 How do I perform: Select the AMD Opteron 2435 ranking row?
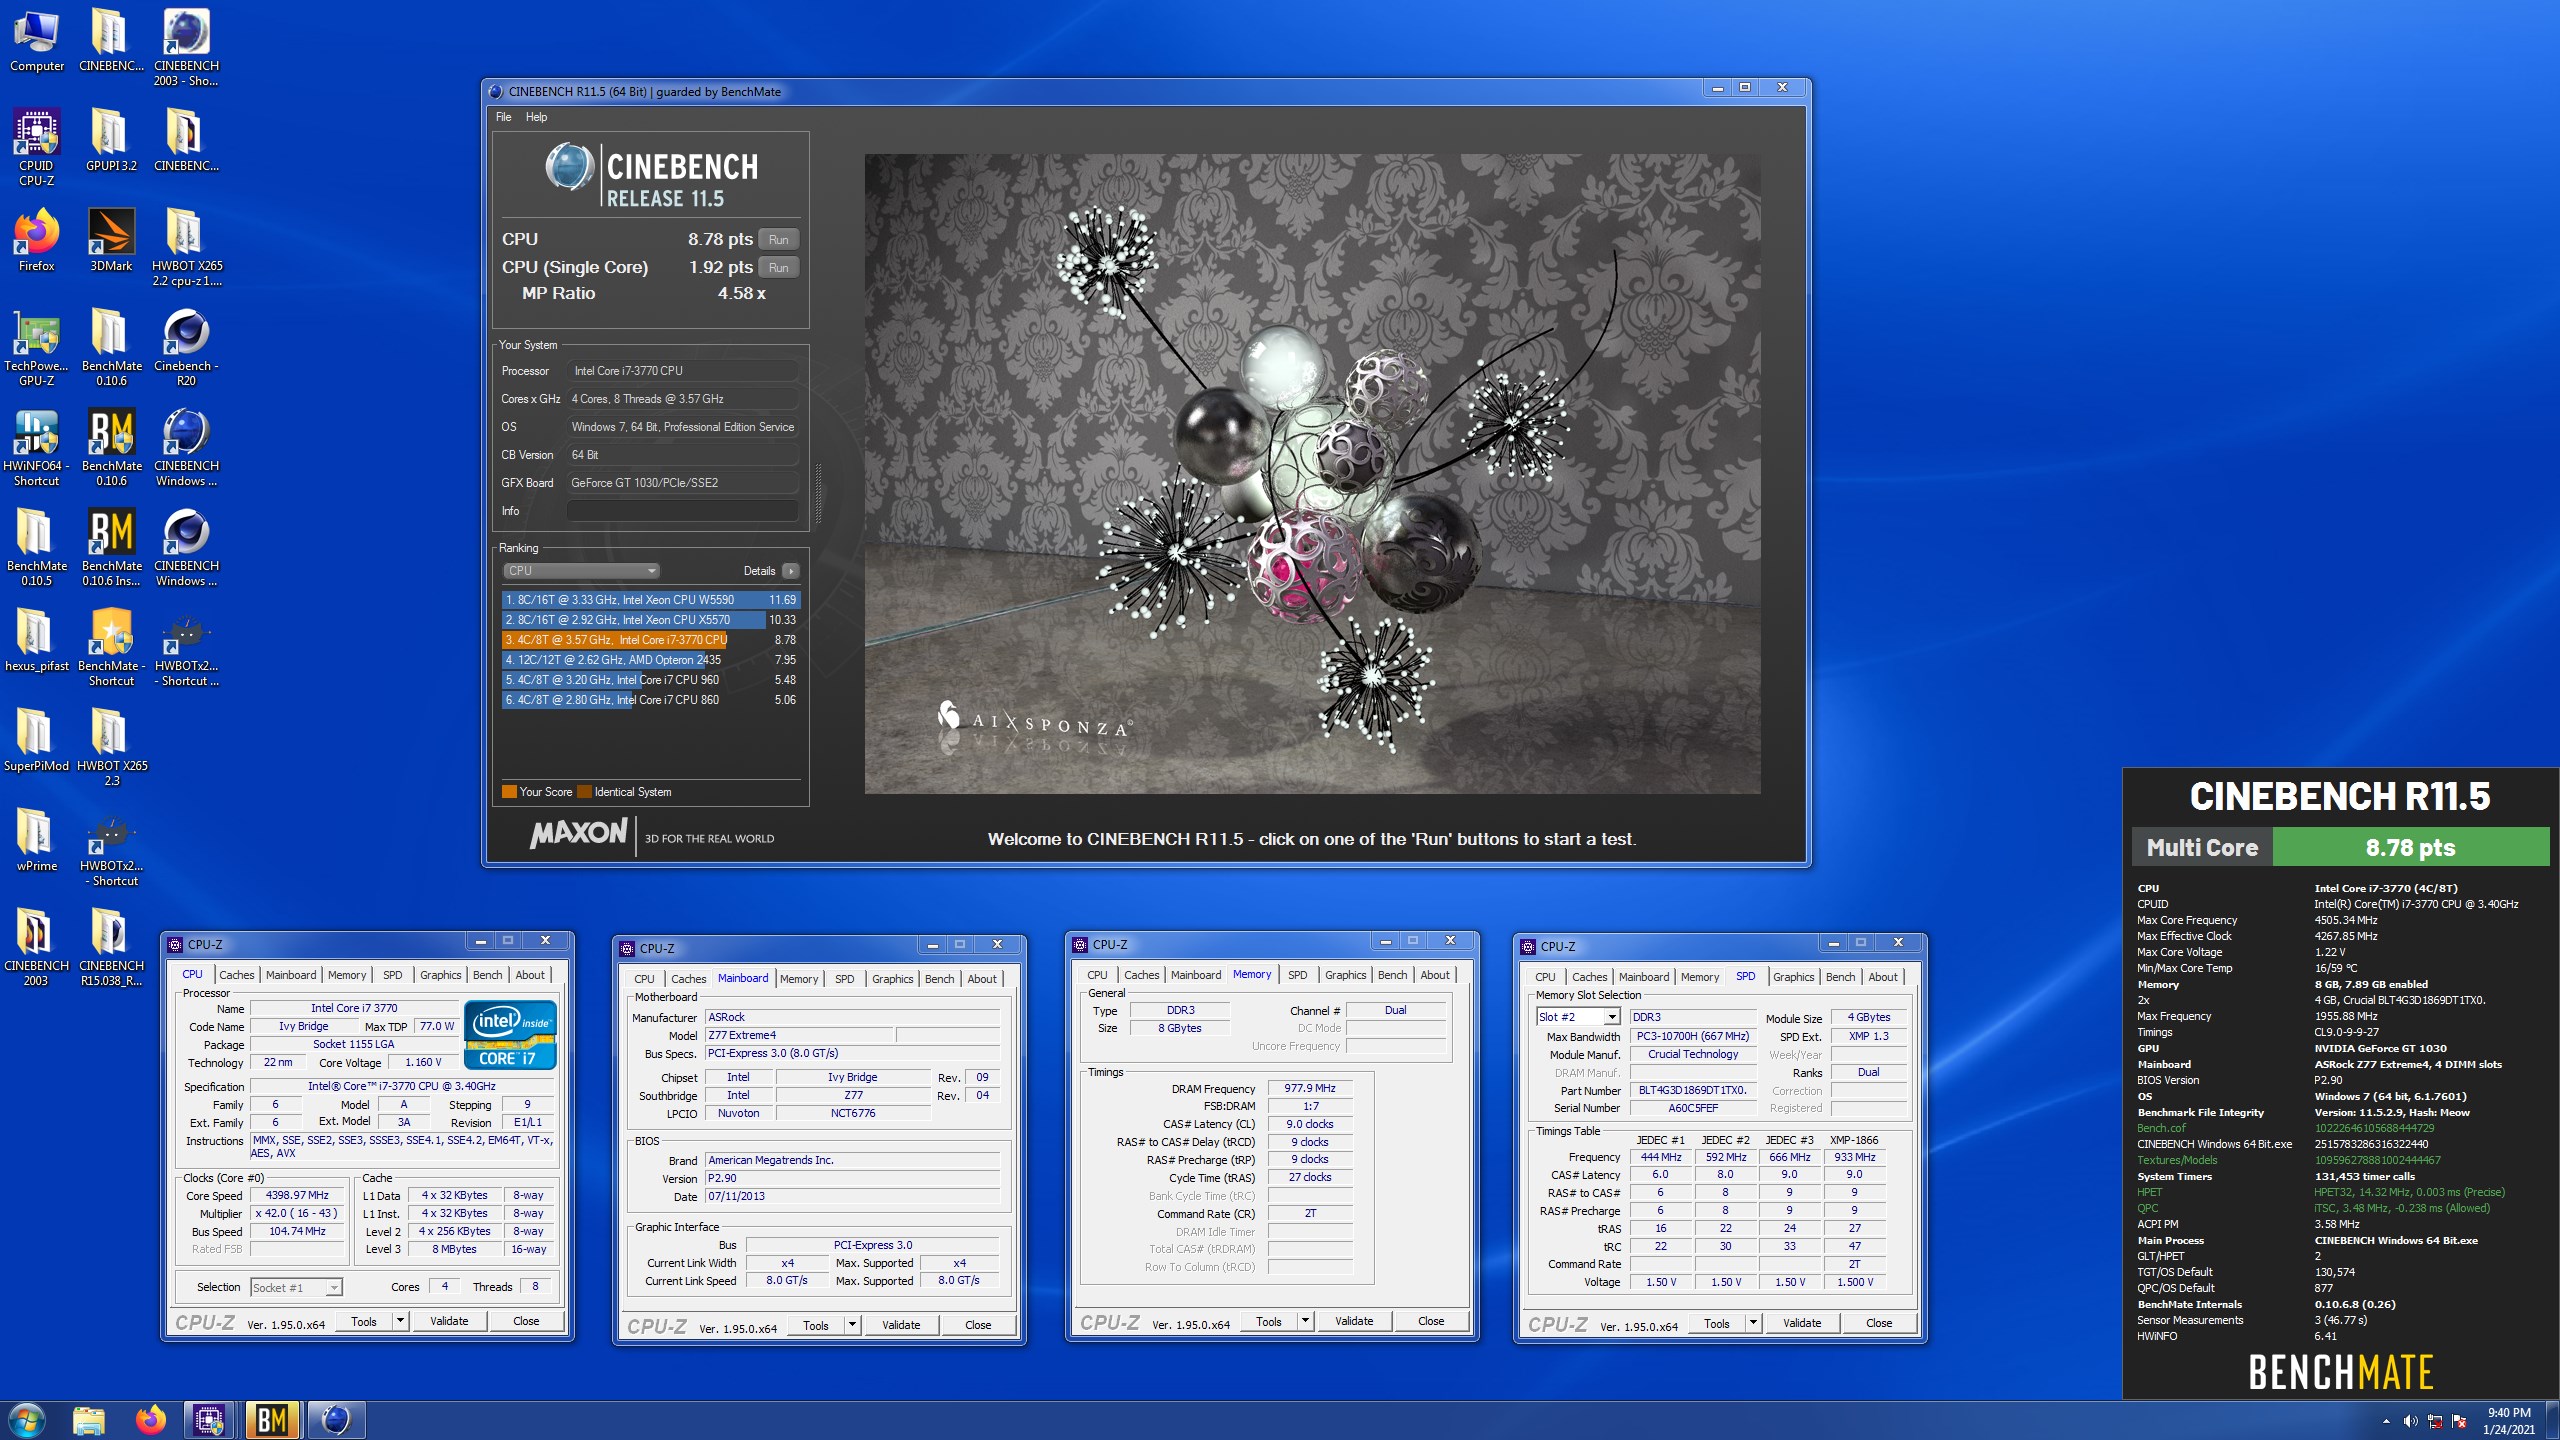(651, 660)
